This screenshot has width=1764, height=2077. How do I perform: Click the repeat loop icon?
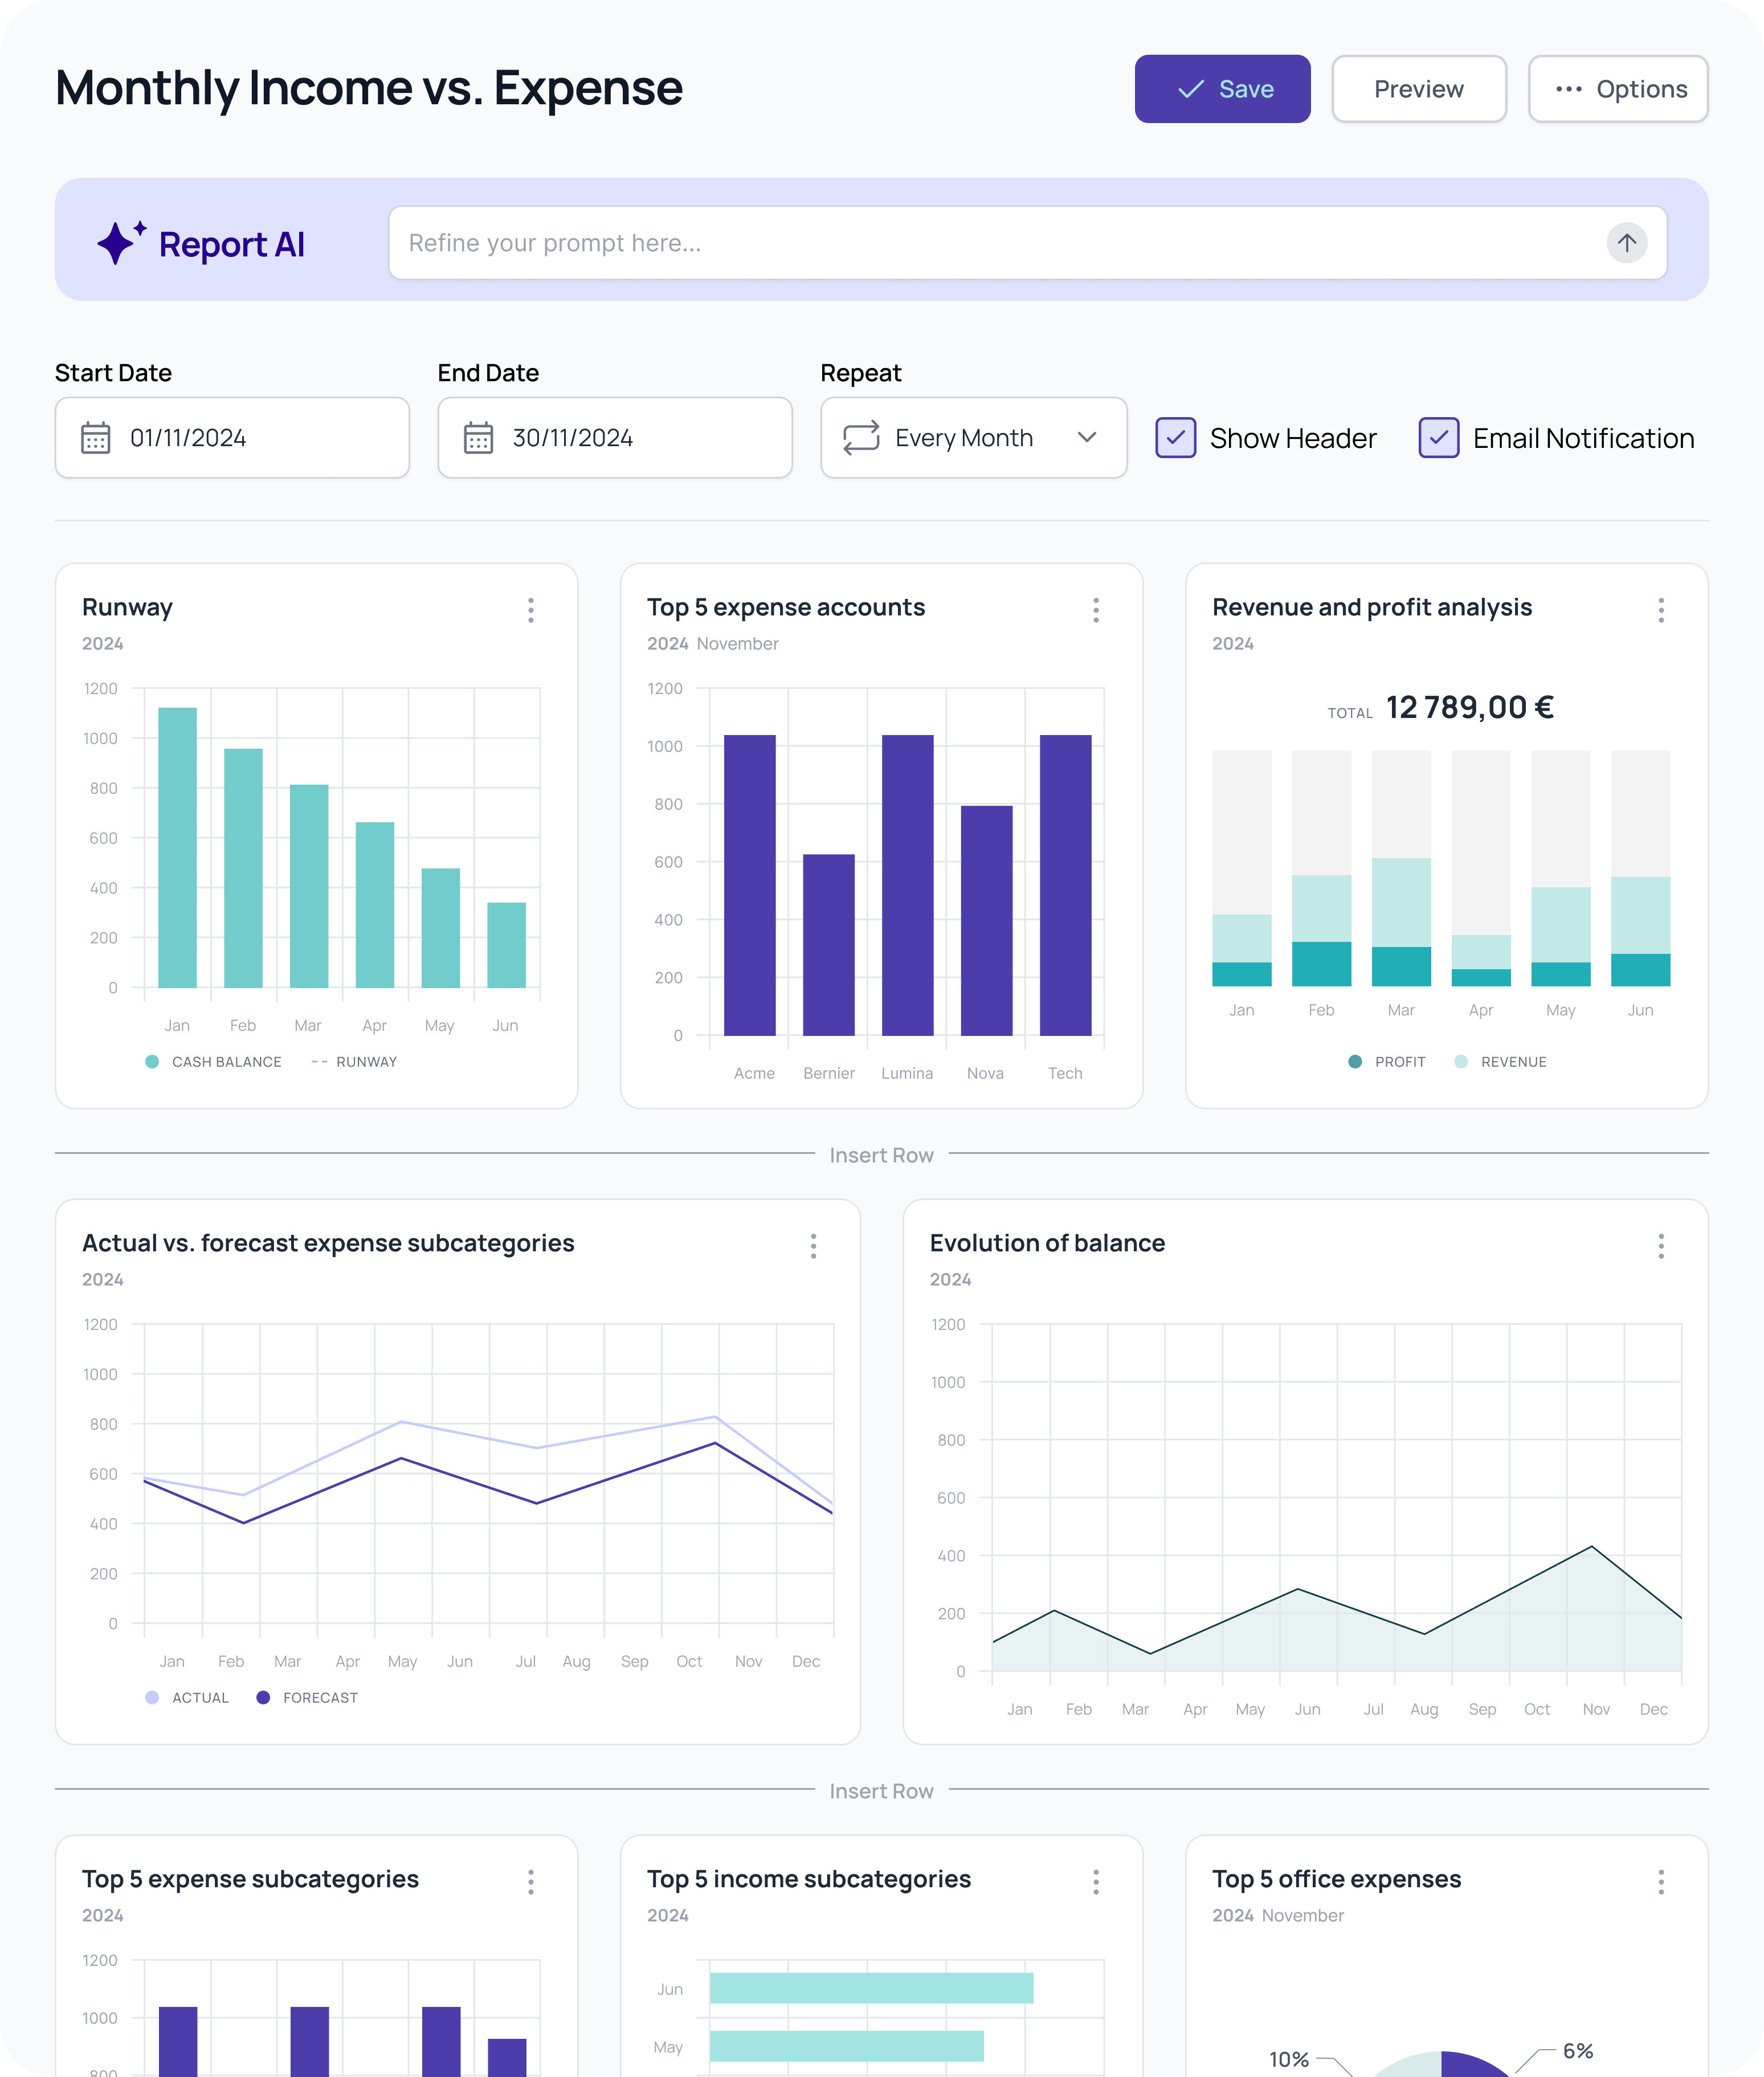click(861, 438)
